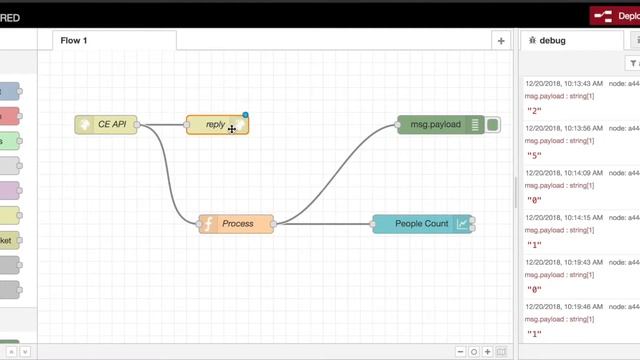Click the function icon on Process node
This screenshot has width=640, height=360.
click(208, 224)
